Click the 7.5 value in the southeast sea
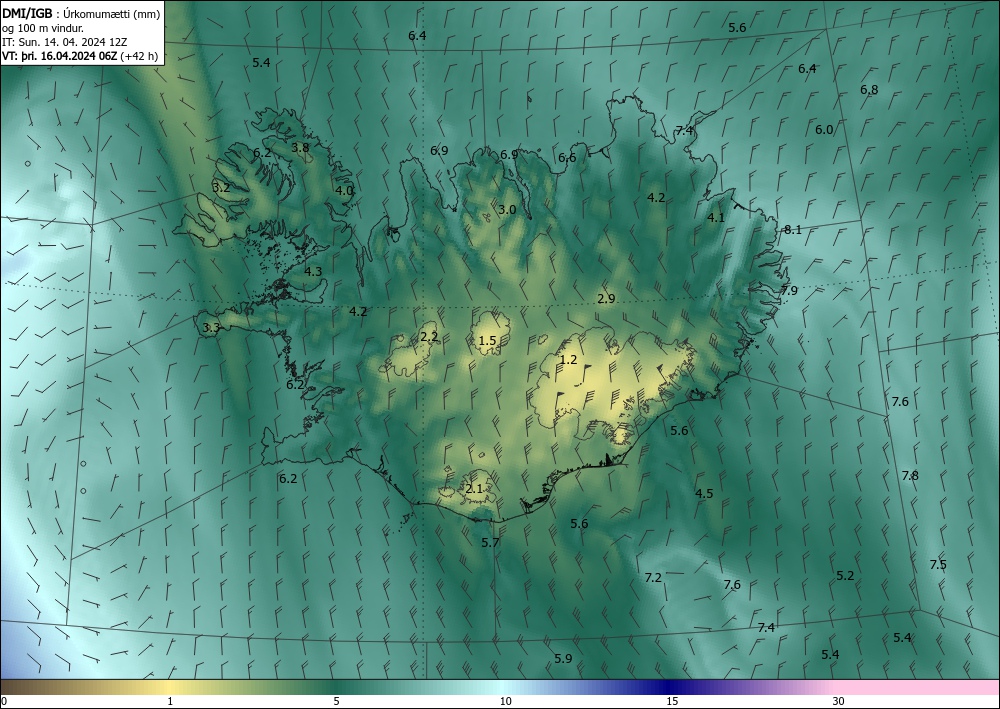Image resolution: width=1000 pixels, height=709 pixels. coord(938,564)
